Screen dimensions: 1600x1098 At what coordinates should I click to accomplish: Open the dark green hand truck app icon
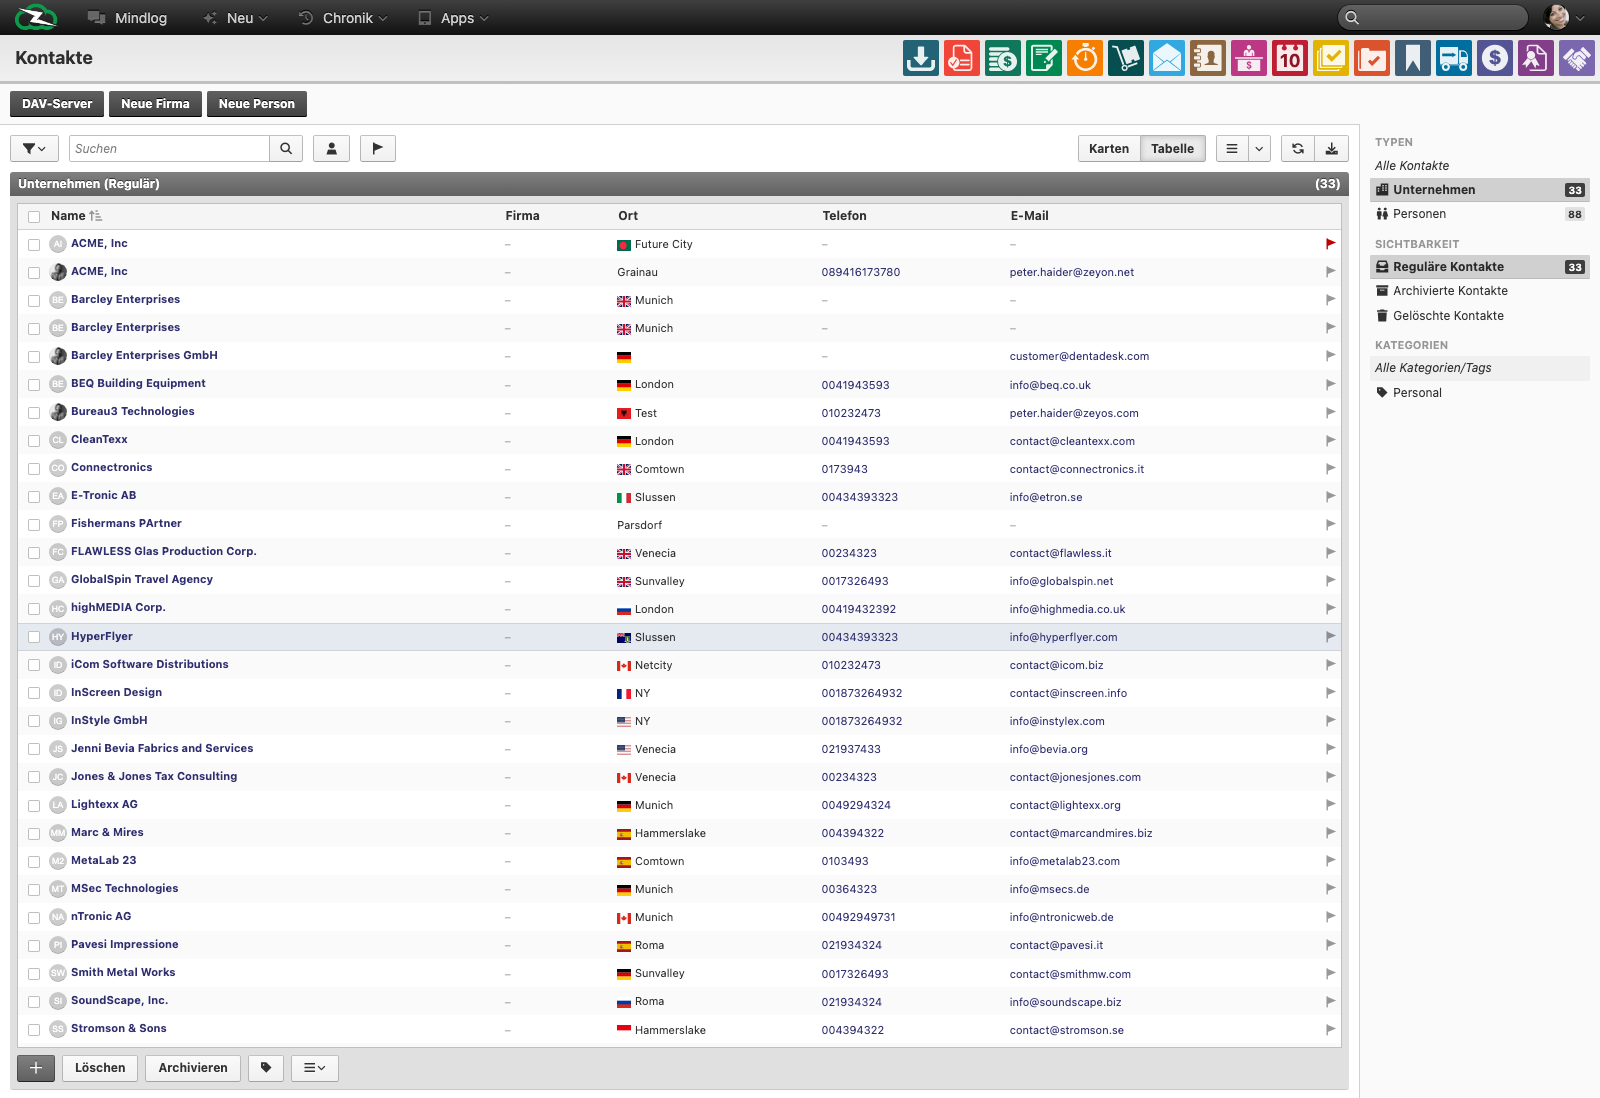(1125, 58)
